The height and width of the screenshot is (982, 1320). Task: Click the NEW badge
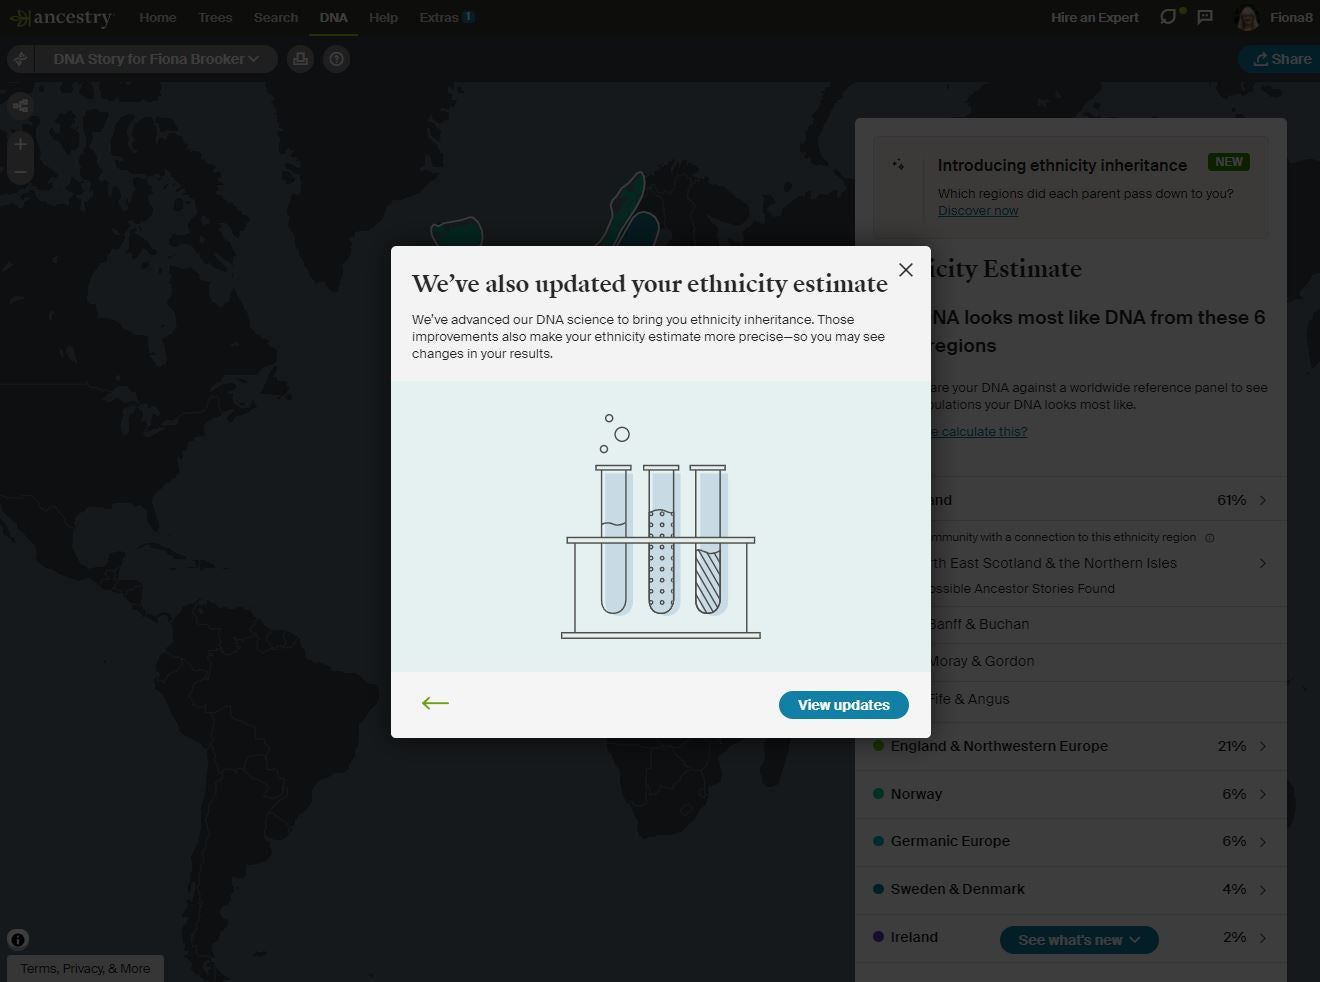click(x=1229, y=162)
